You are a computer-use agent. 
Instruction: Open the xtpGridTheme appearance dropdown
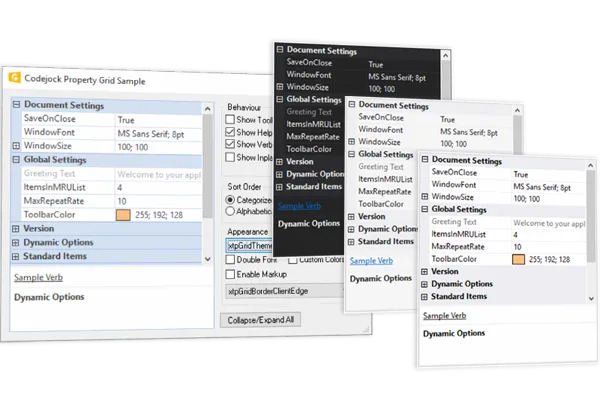point(250,245)
